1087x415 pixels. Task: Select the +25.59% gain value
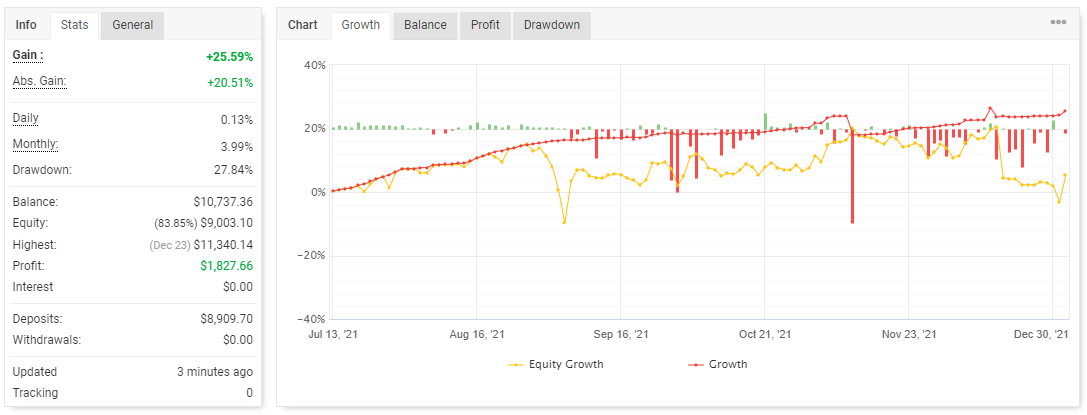(229, 58)
